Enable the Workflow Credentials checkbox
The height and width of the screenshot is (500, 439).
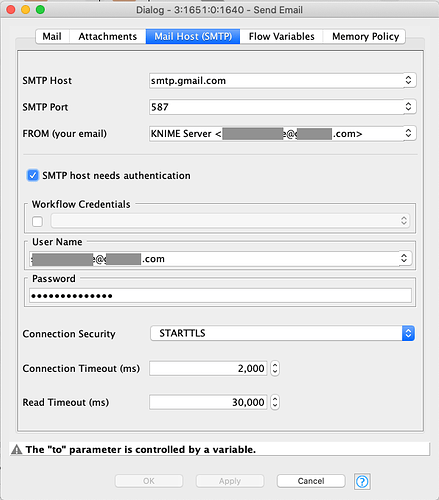click(37, 221)
